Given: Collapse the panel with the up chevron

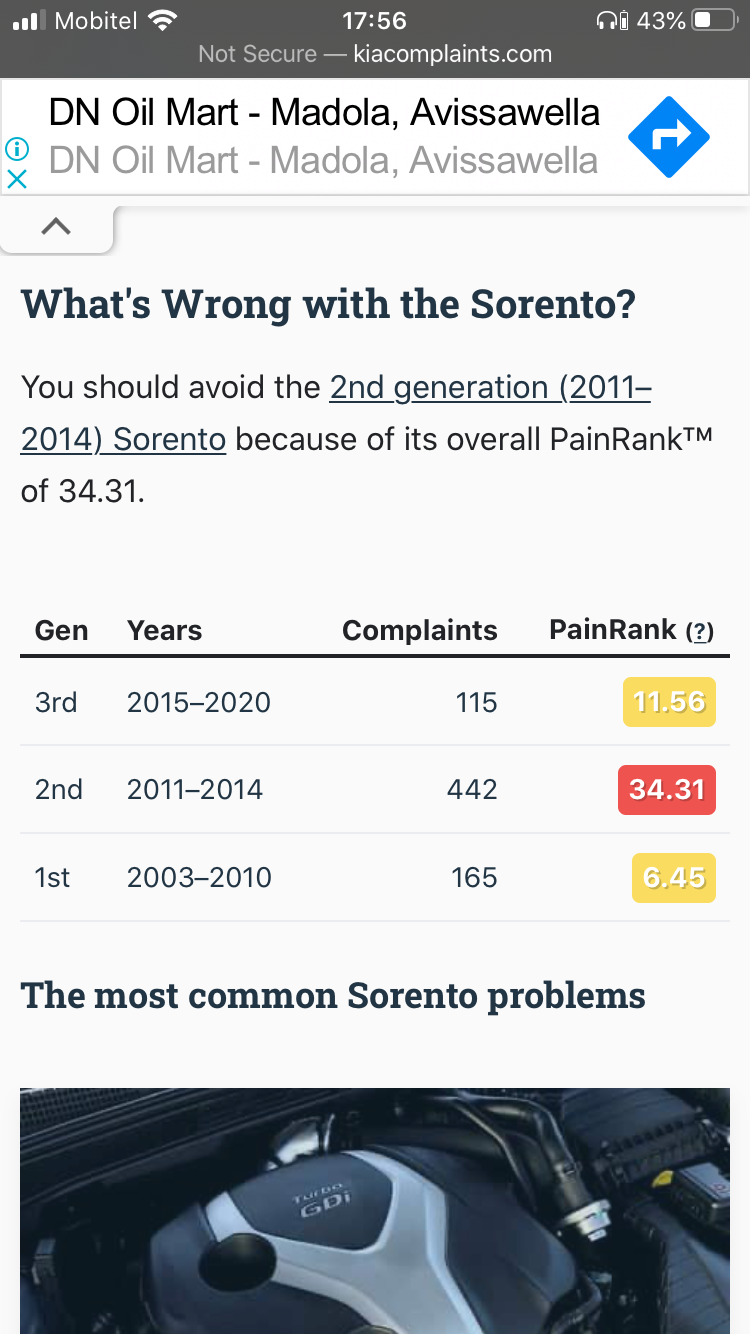Looking at the screenshot, I should click(57, 227).
